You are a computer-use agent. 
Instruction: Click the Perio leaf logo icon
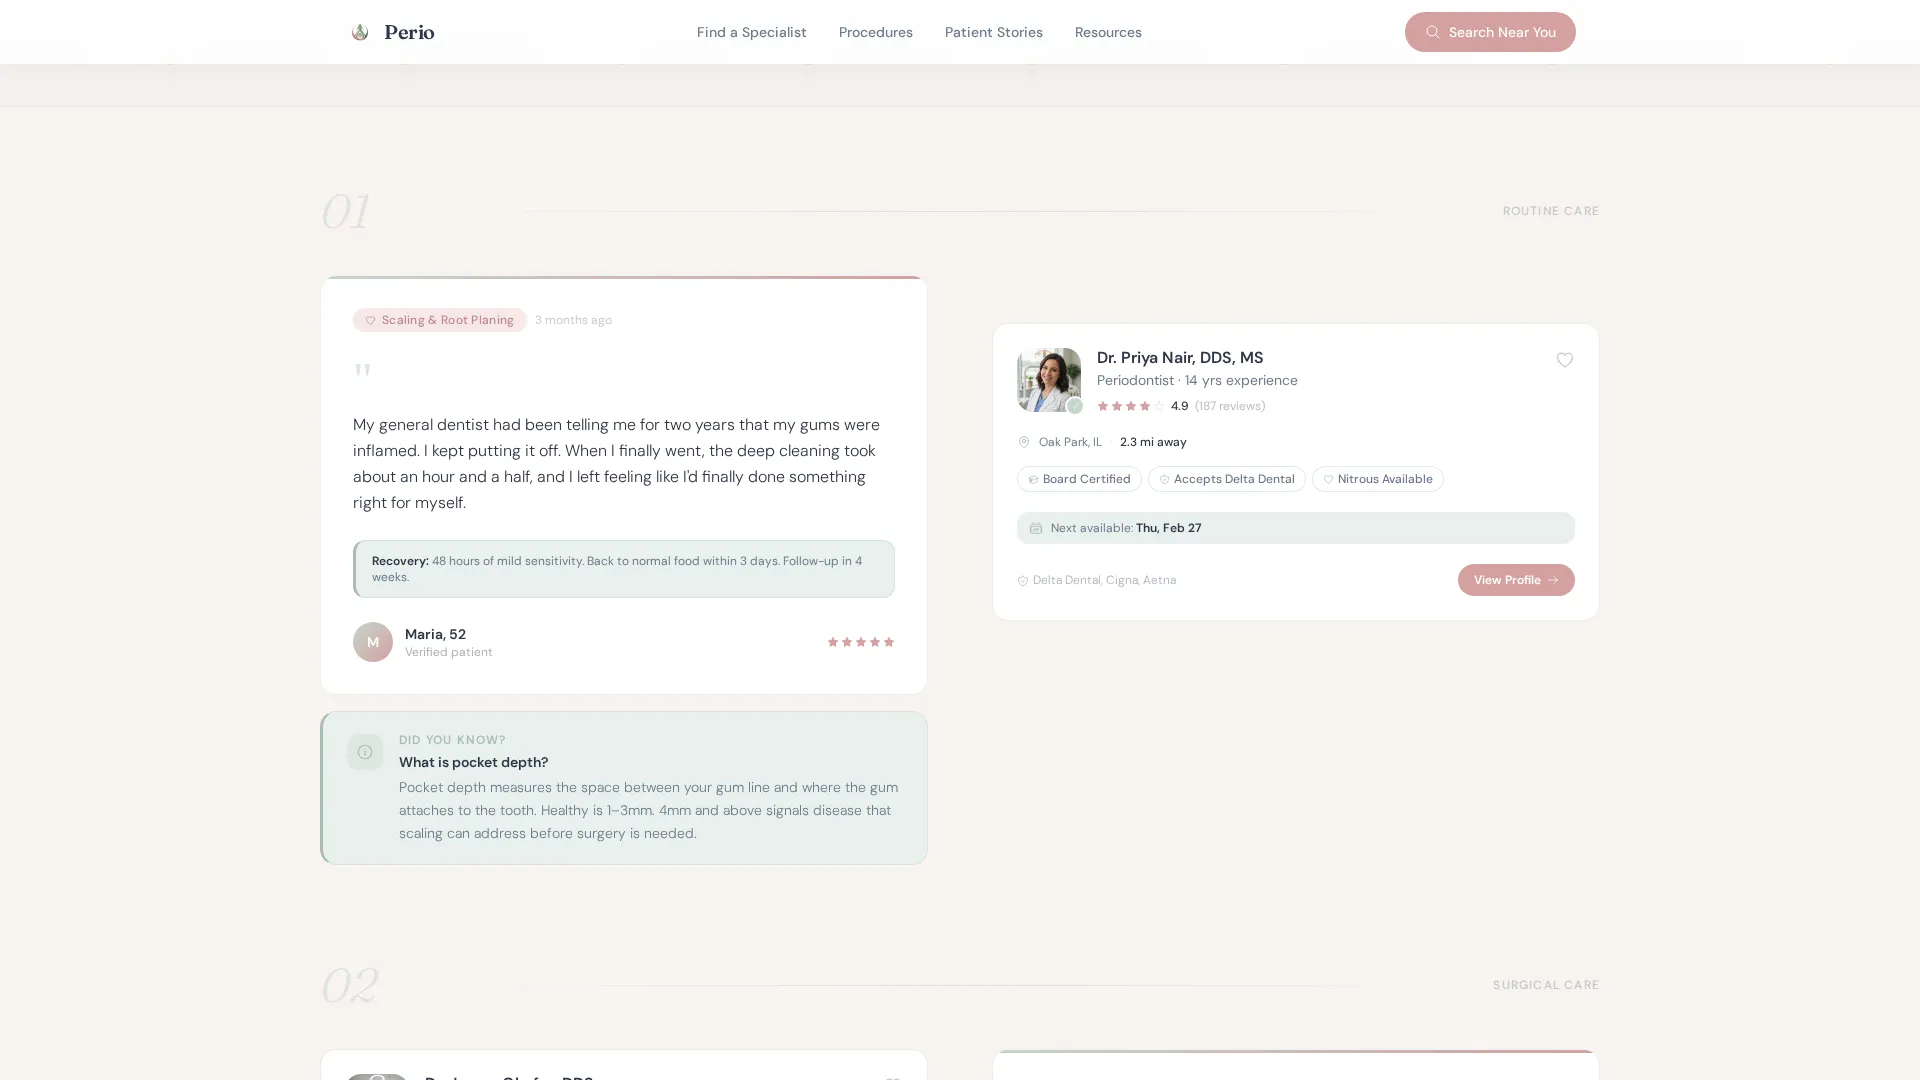360,32
